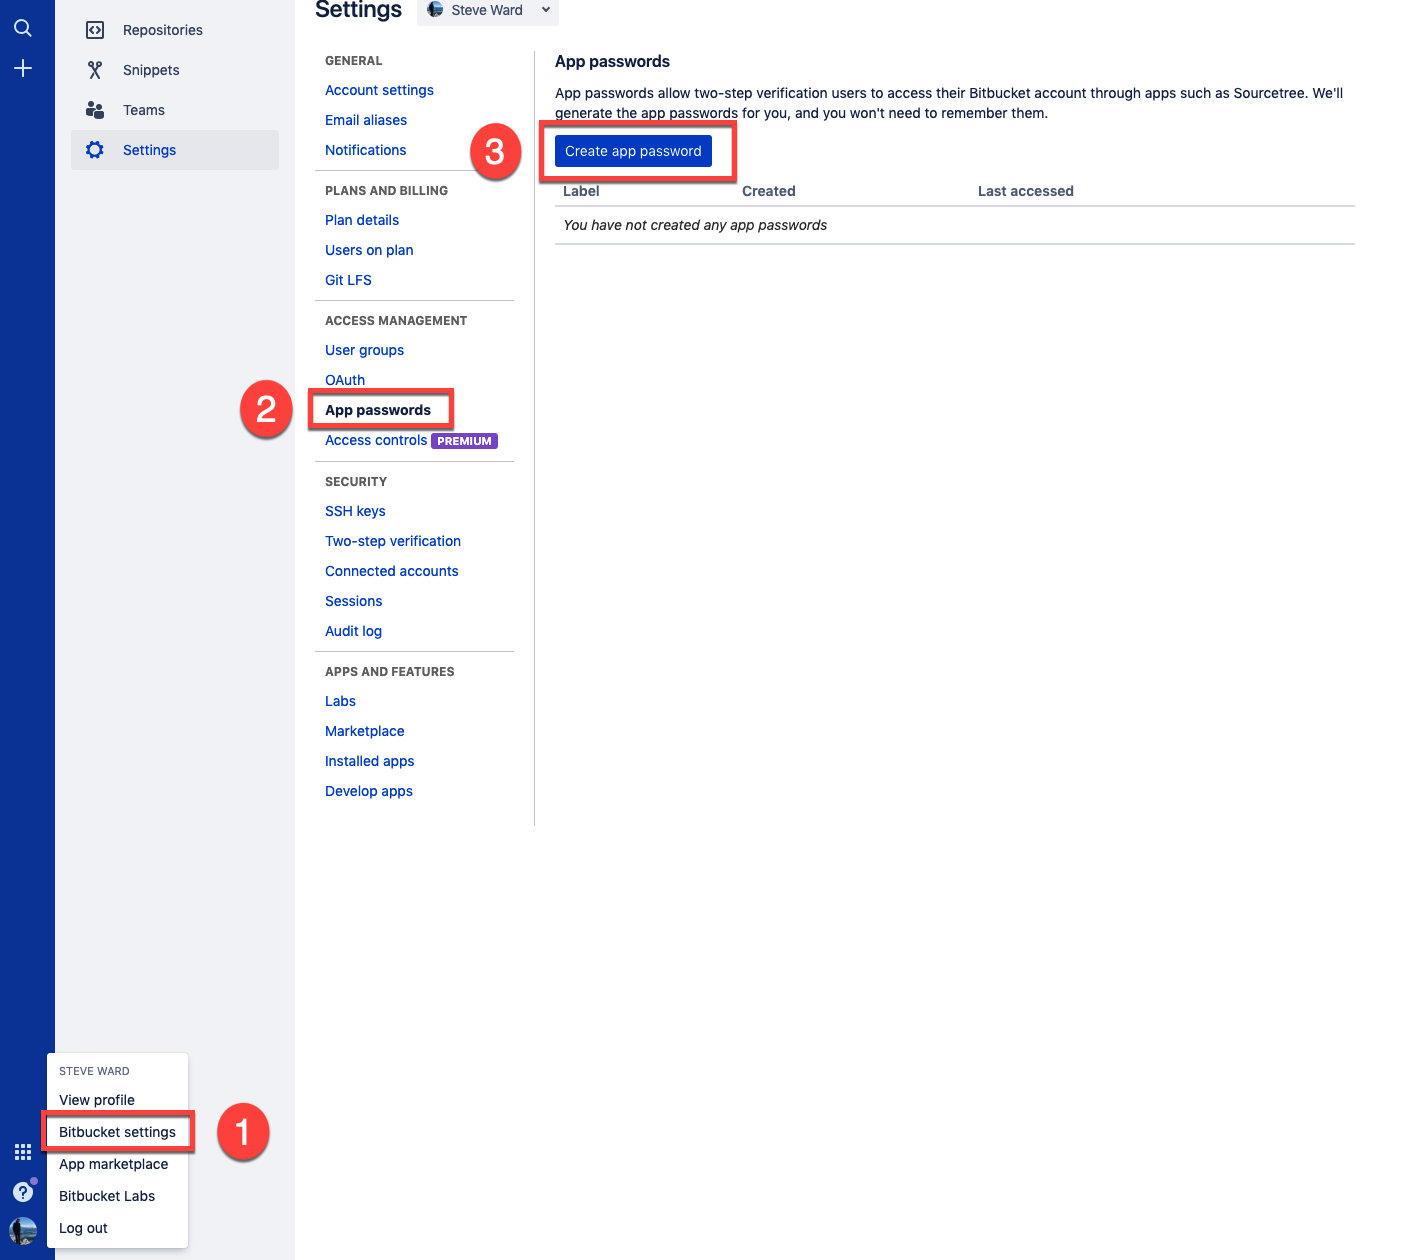Screen dimensions: 1423x1260
Task: Choose Bitbucket settings from user menu
Action: pyautogui.click(x=117, y=1132)
